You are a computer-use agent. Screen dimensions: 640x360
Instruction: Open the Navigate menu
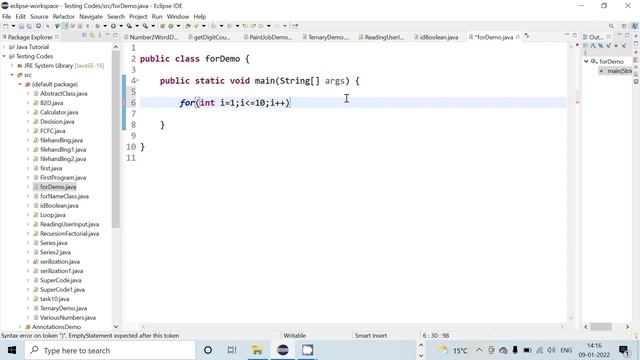[91, 17]
